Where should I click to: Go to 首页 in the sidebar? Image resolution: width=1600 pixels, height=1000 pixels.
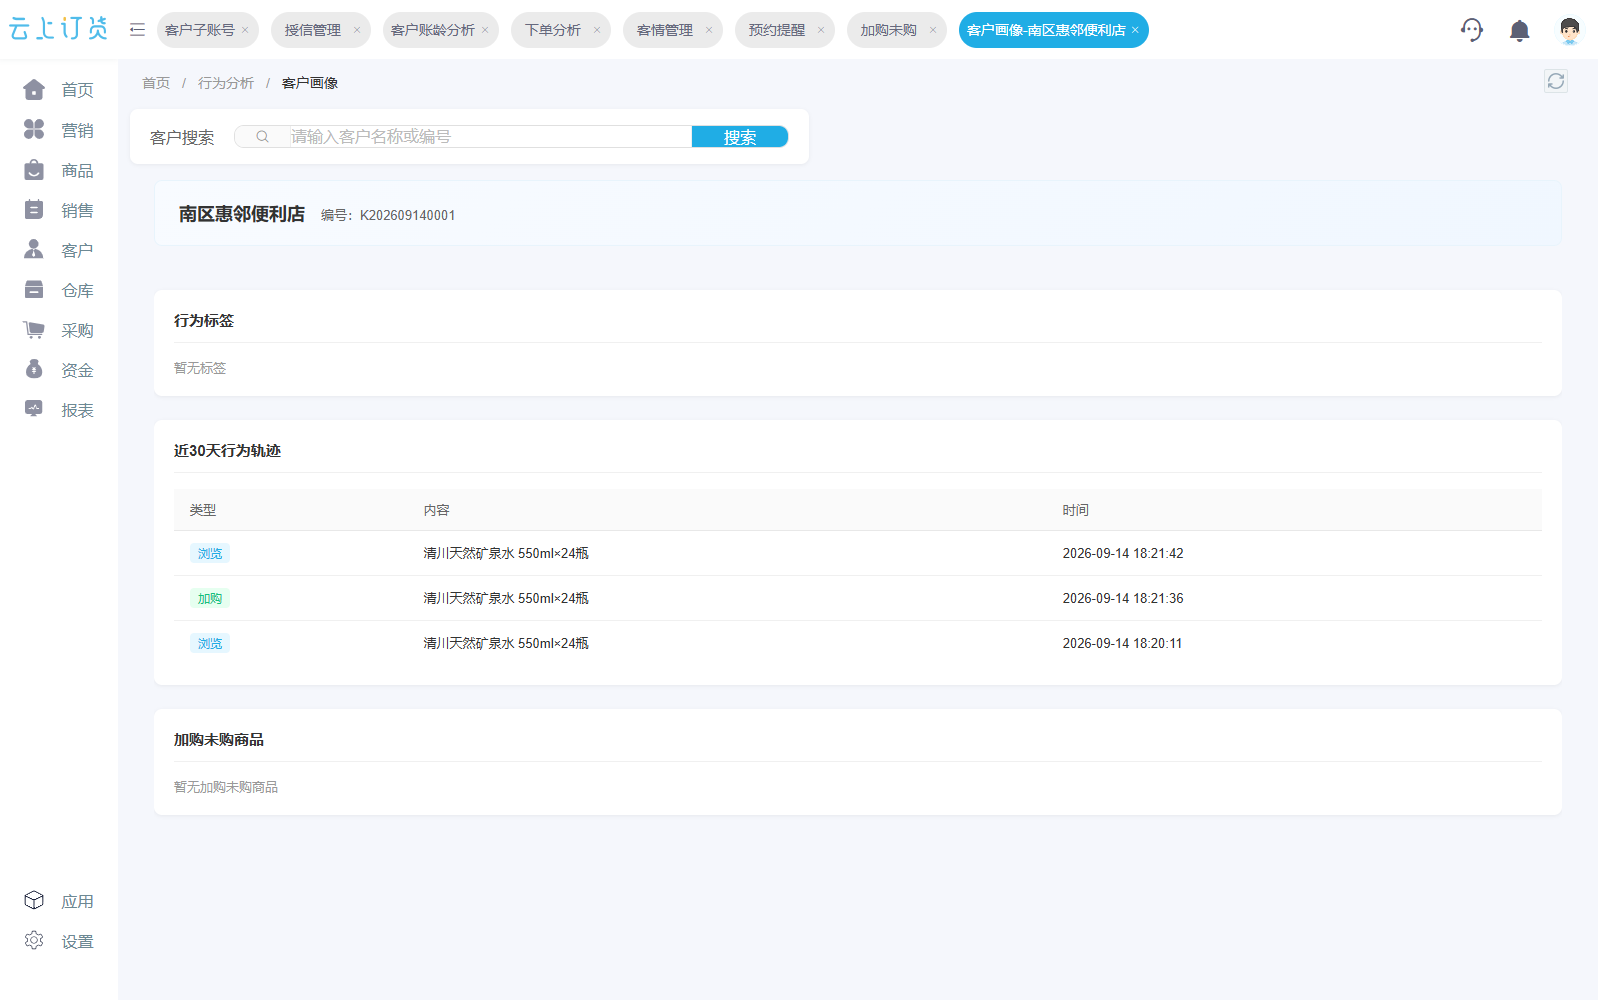coord(58,90)
